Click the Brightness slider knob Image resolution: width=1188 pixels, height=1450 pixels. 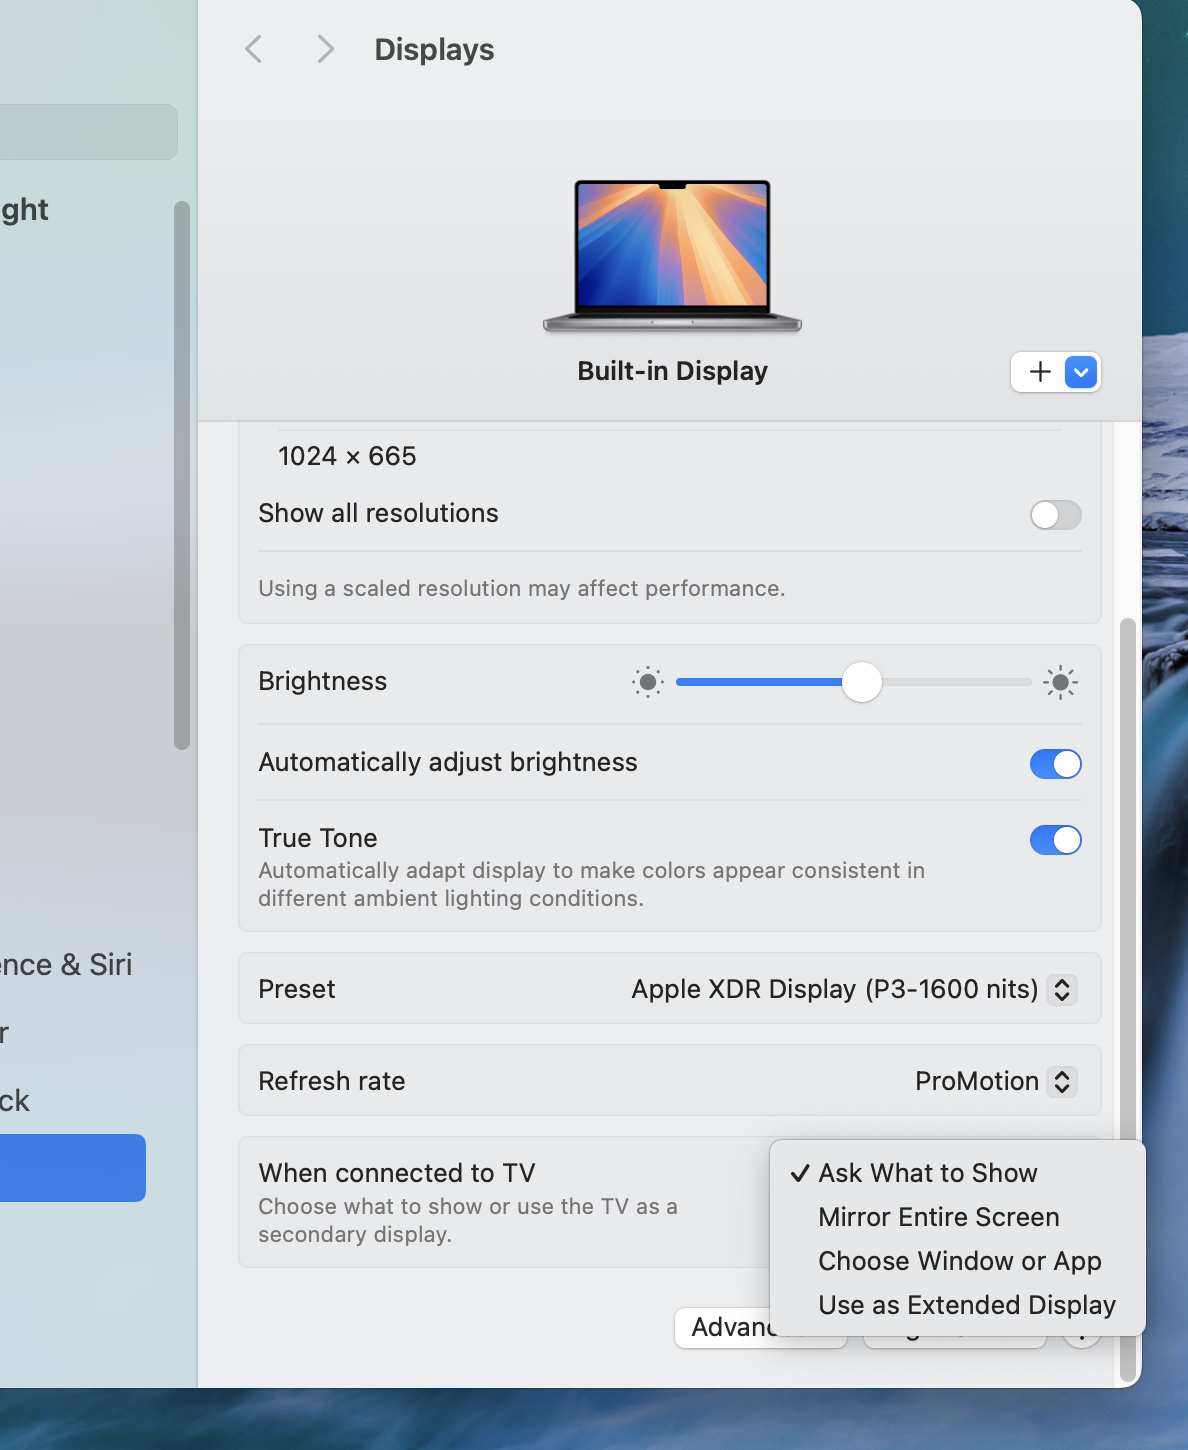(x=862, y=682)
